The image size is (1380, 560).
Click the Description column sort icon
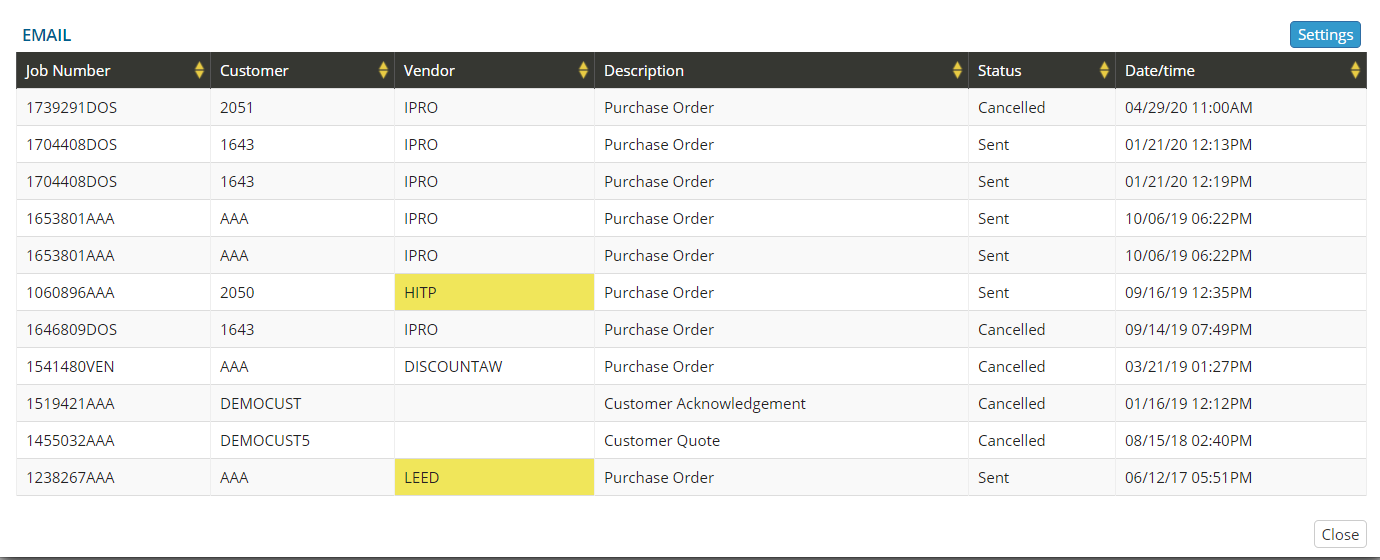[957, 70]
